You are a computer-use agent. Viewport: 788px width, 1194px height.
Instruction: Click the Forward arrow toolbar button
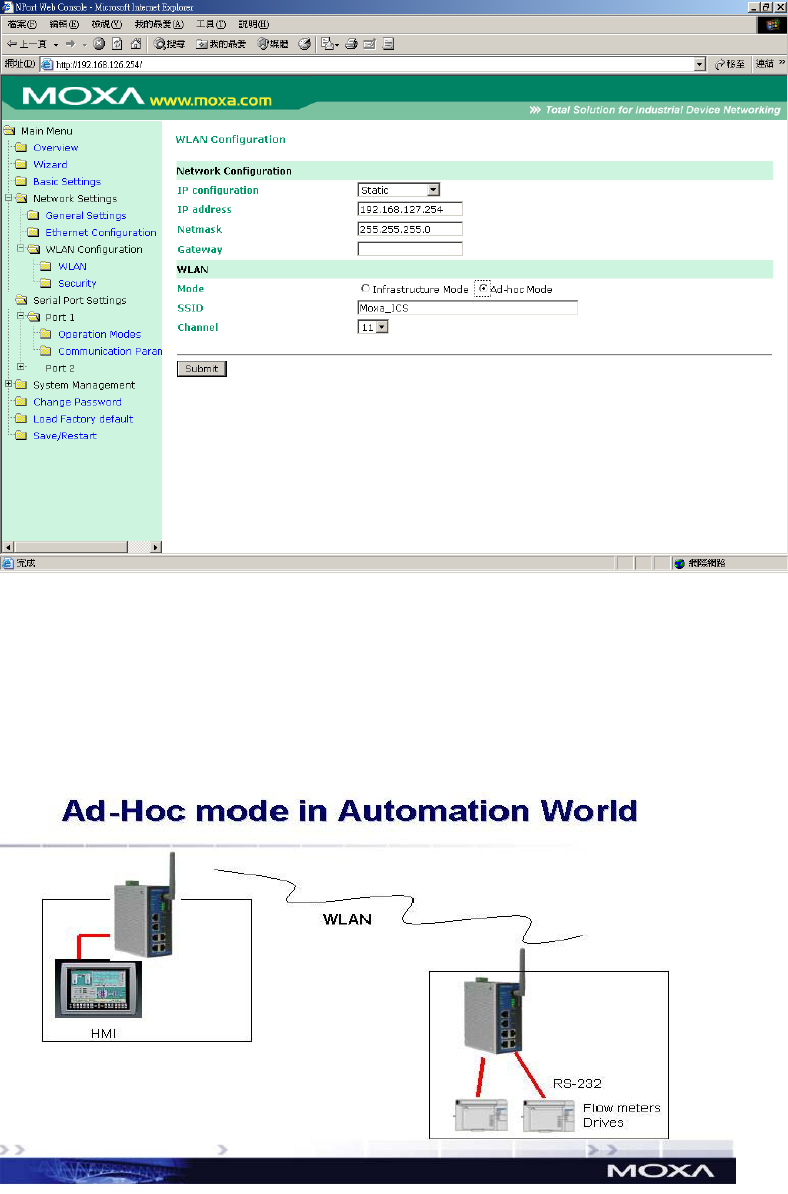[71, 44]
